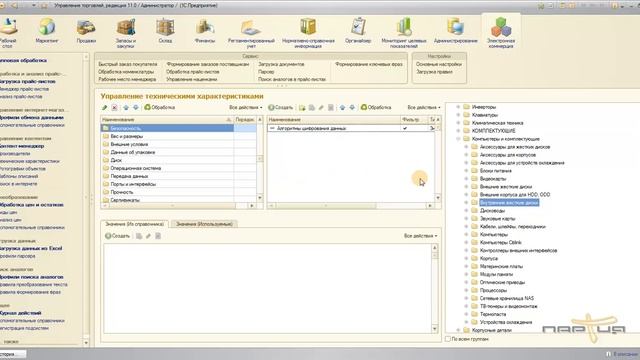Open Формирование ключевых фраз service command
This screenshot has height=360, width=640.
tap(369, 64)
